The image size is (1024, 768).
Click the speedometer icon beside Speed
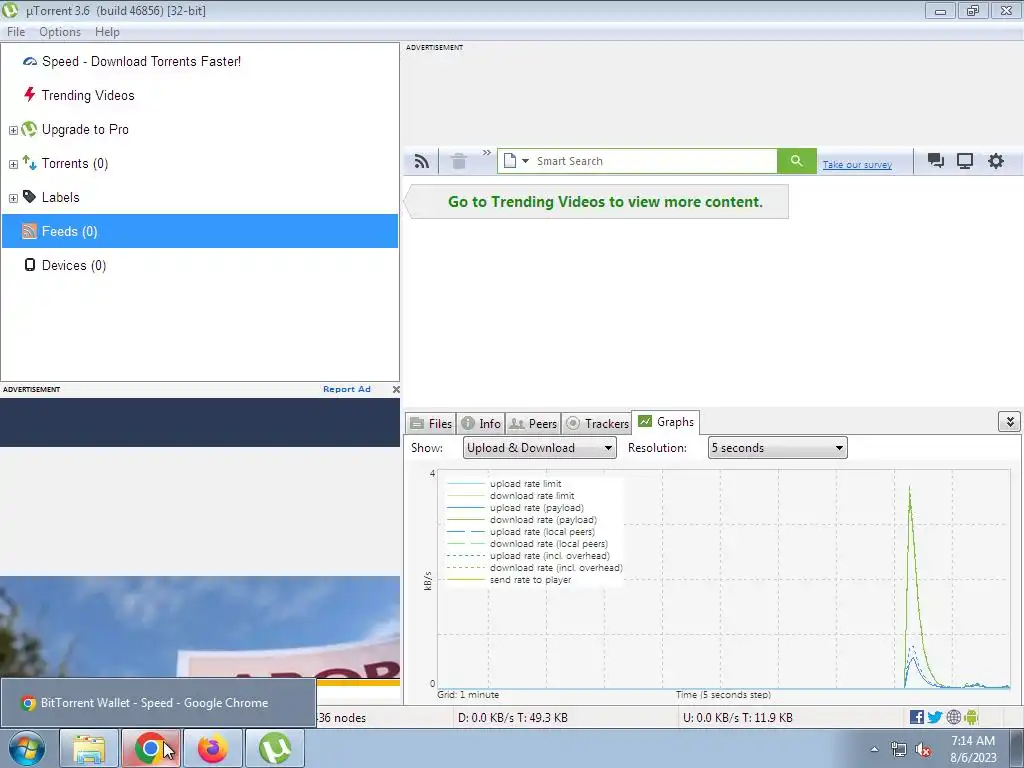click(x=29, y=61)
